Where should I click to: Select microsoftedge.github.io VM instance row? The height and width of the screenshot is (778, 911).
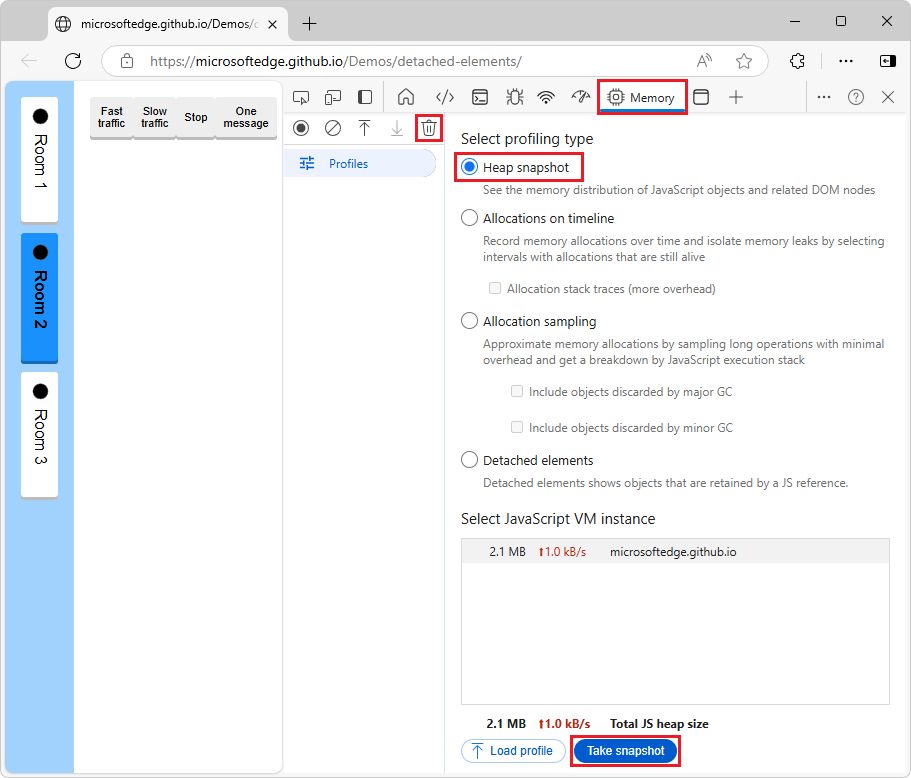click(x=675, y=551)
